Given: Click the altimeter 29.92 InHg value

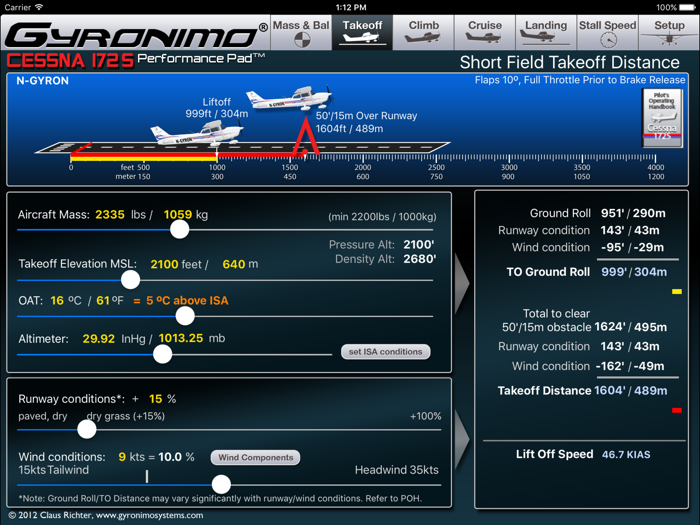Looking at the screenshot, I should [99, 339].
